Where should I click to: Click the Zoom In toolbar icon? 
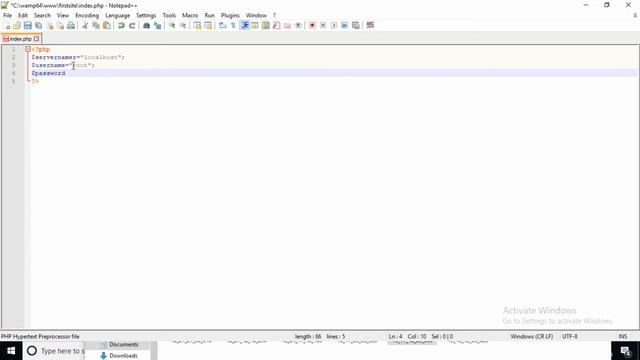[x=172, y=25]
